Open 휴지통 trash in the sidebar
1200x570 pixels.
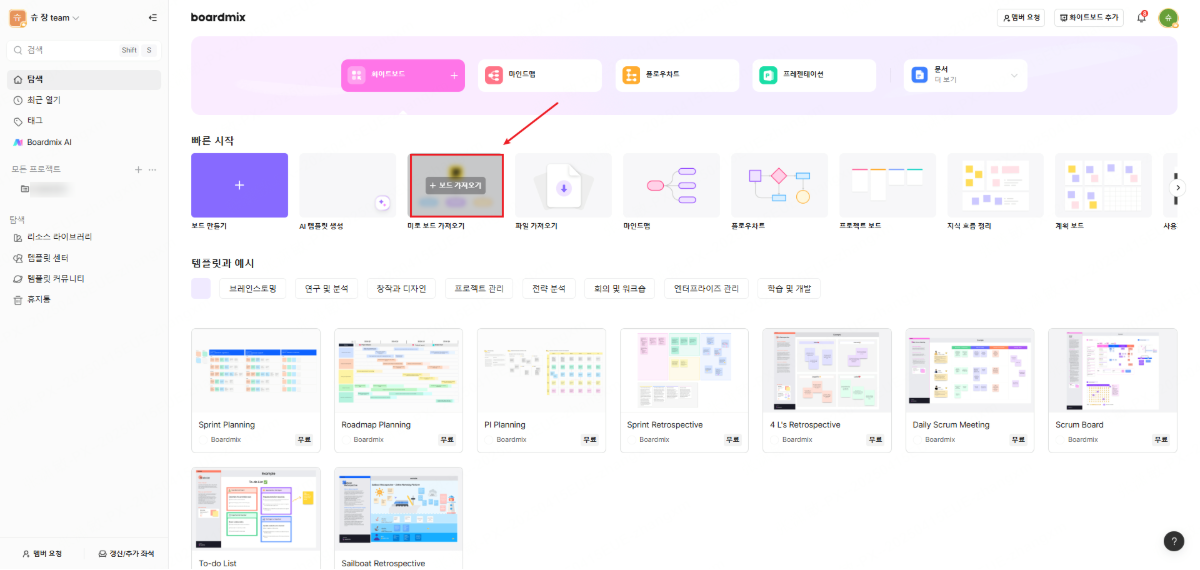[x=39, y=299]
